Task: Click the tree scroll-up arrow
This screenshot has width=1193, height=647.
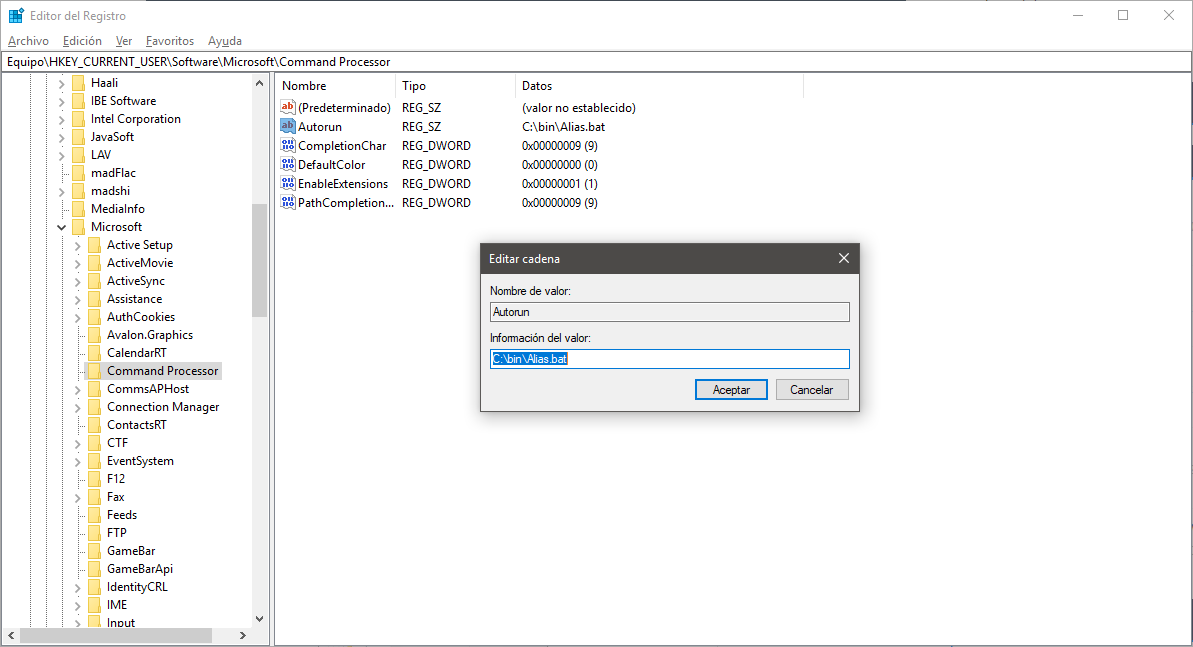Action: point(259,83)
